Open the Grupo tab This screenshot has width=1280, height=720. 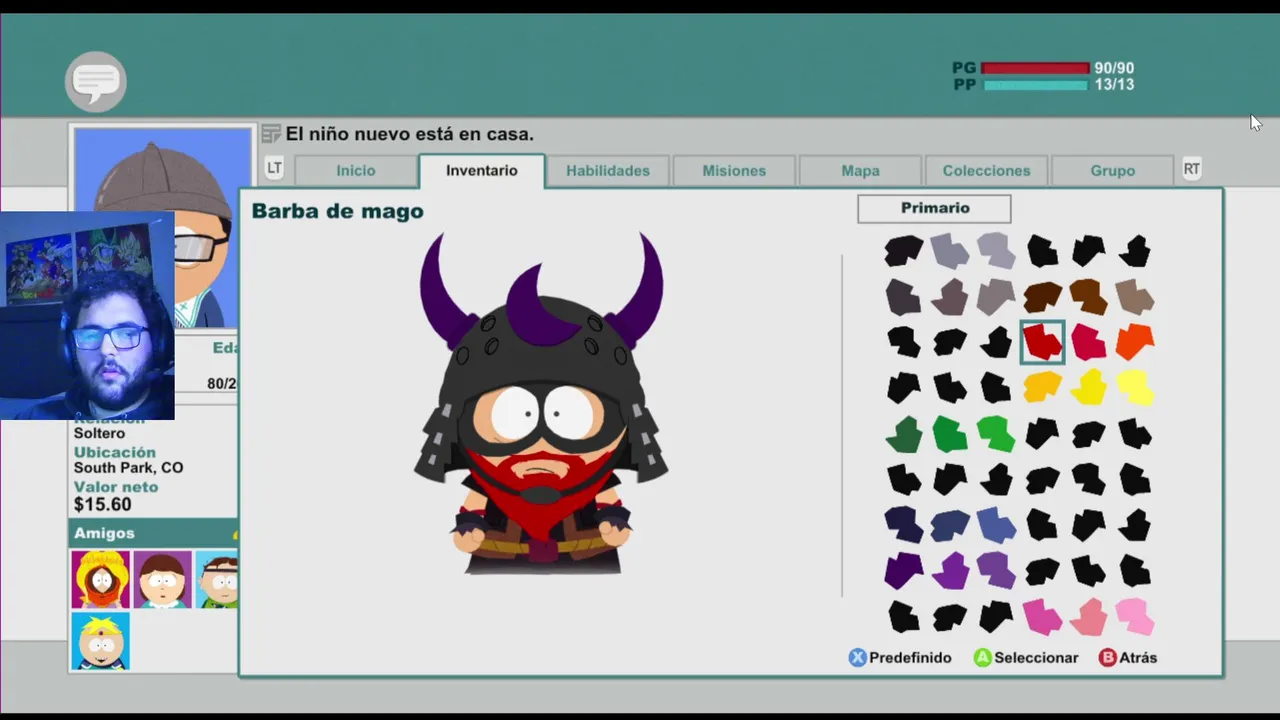[x=1113, y=171]
